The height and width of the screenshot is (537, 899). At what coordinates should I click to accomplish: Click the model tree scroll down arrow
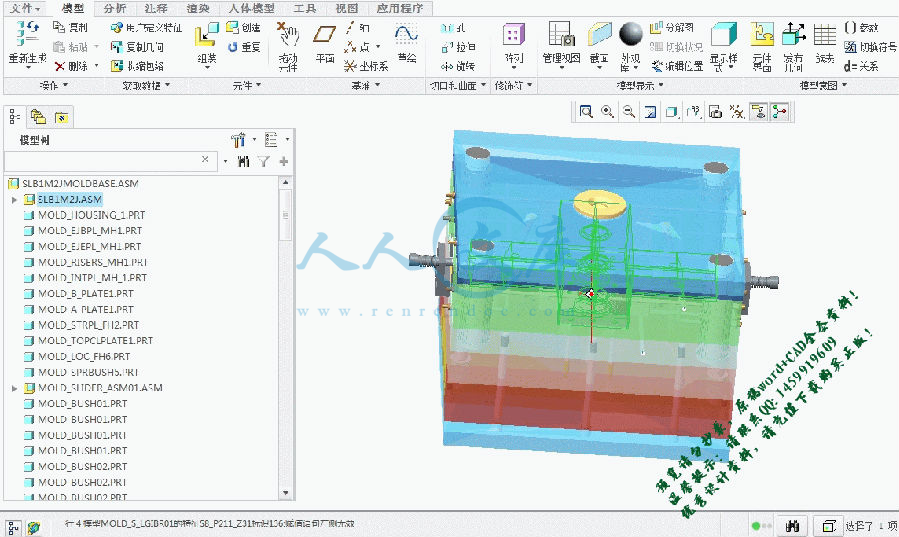click(x=286, y=493)
